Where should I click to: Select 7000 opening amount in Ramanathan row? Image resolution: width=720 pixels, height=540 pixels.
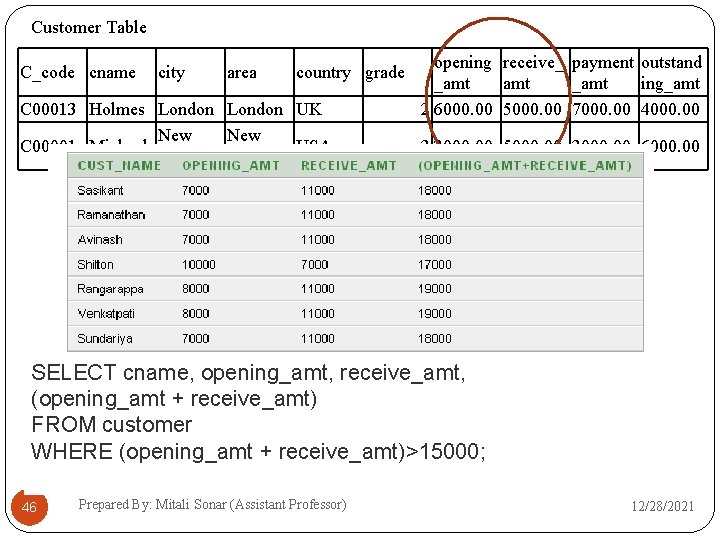point(196,215)
